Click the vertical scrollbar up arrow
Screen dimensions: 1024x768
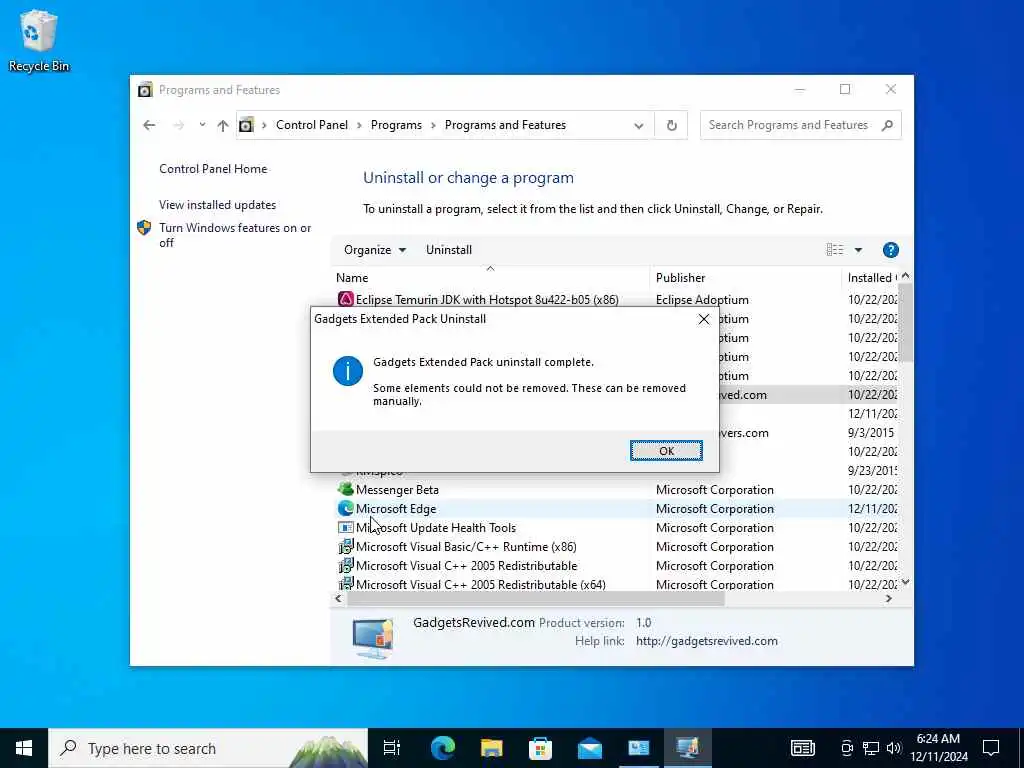[906, 276]
